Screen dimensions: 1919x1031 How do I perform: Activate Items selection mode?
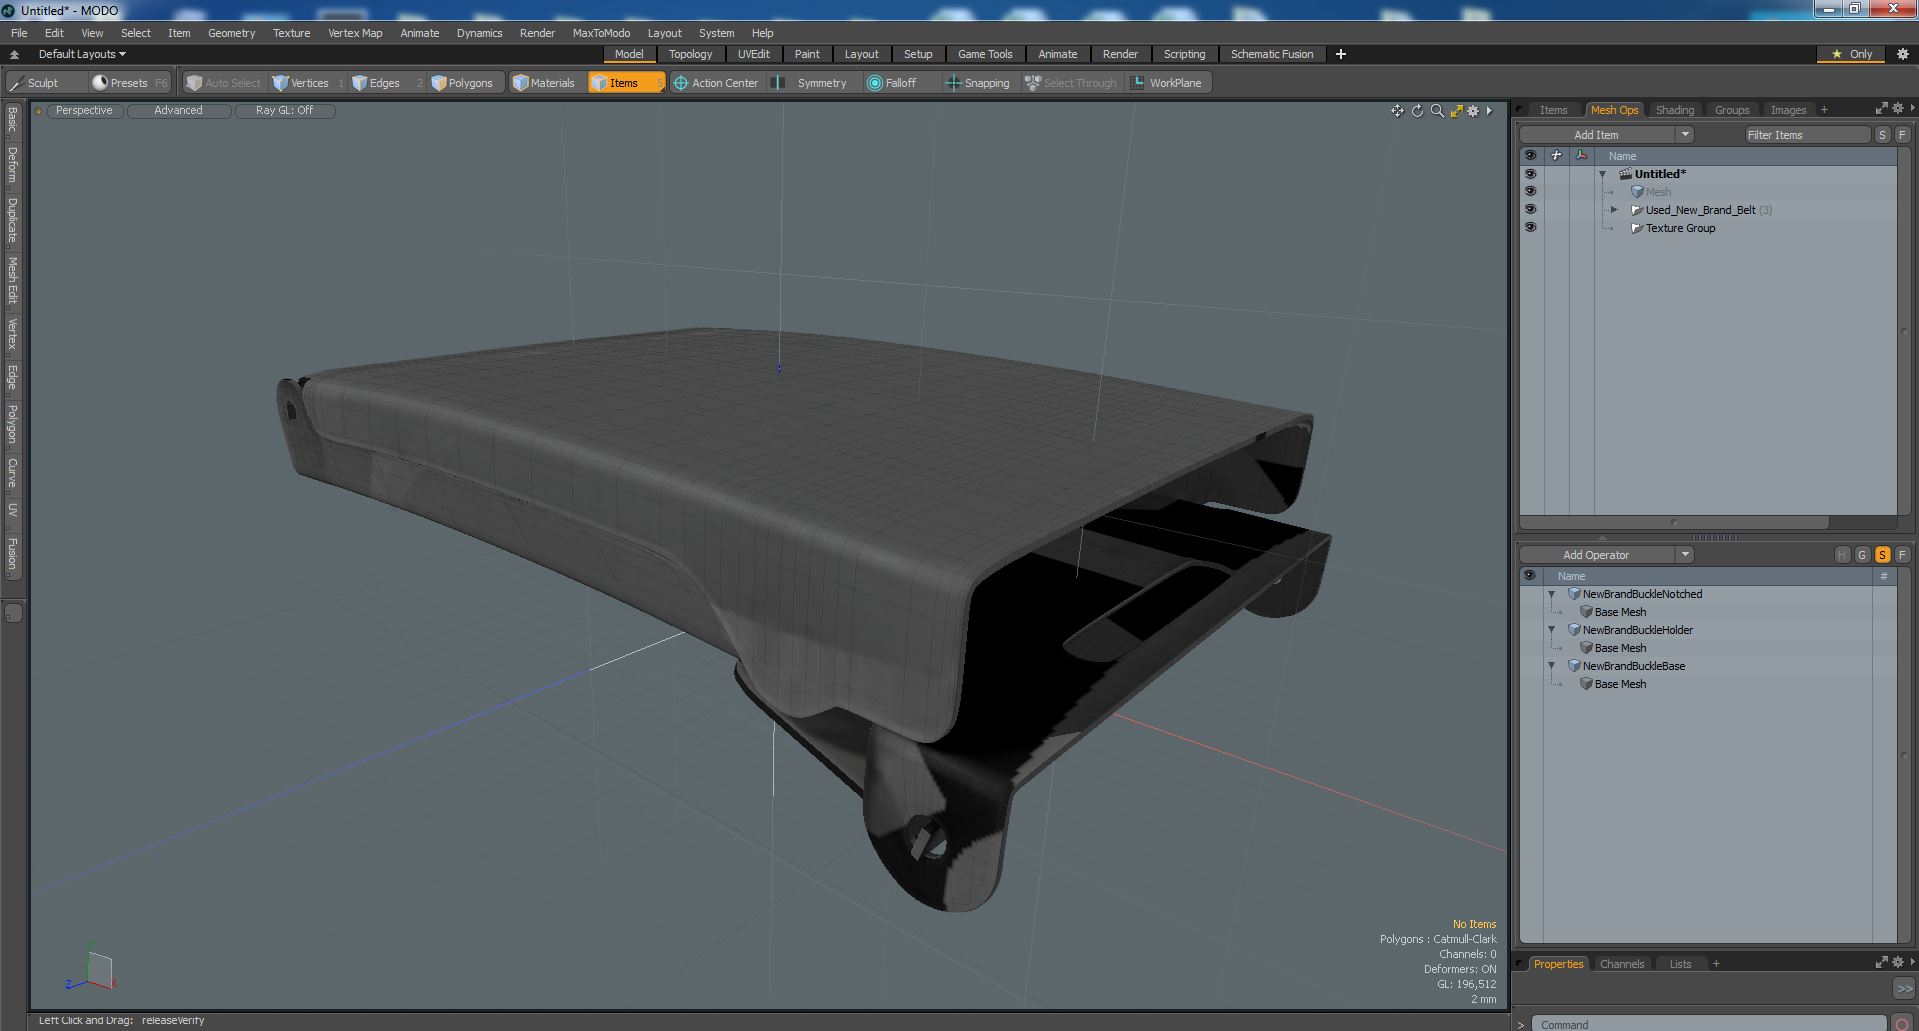tap(625, 83)
